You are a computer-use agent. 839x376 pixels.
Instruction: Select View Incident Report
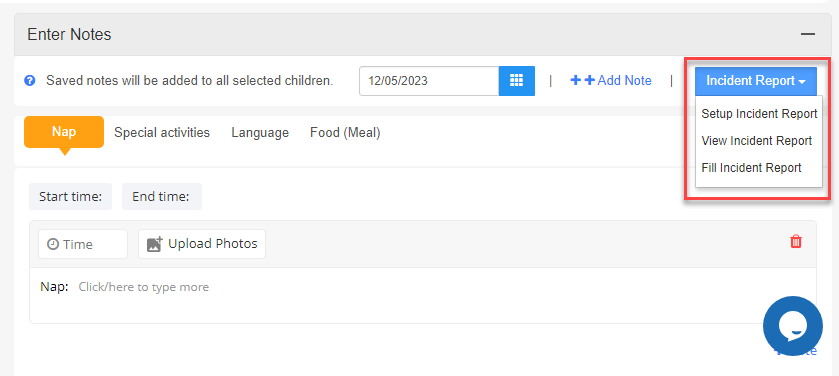759,141
